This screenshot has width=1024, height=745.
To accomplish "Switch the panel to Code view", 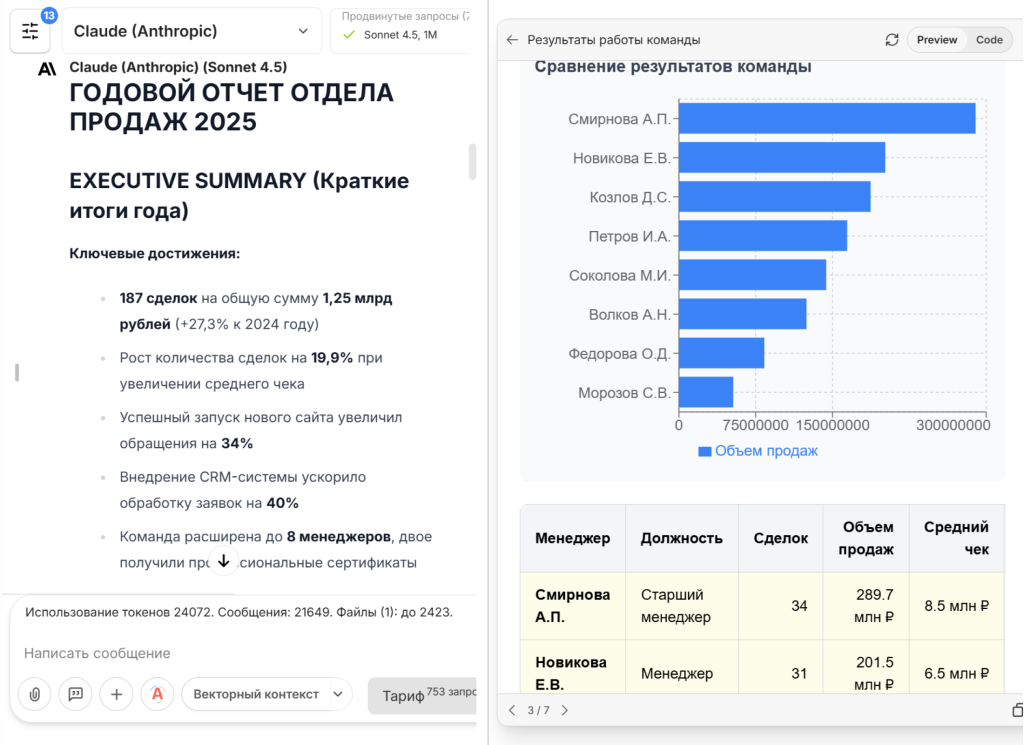I will pyautogui.click(x=989, y=40).
